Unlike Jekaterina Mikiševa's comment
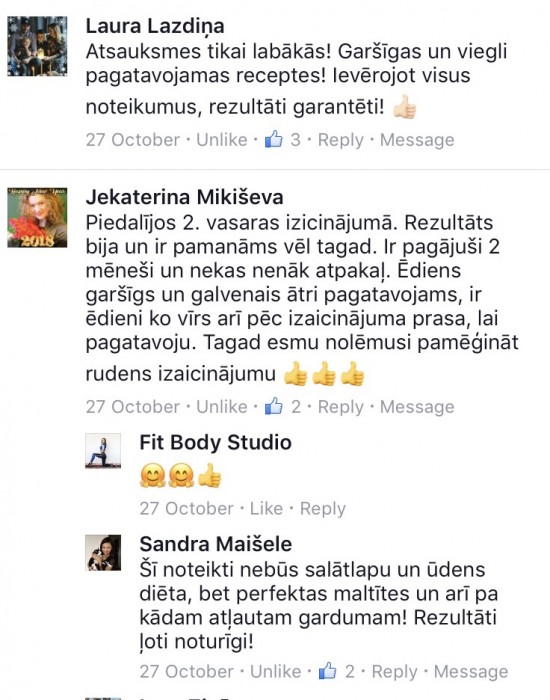Image resolution: width=550 pixels, height=700 pixels. pos(222,407)
